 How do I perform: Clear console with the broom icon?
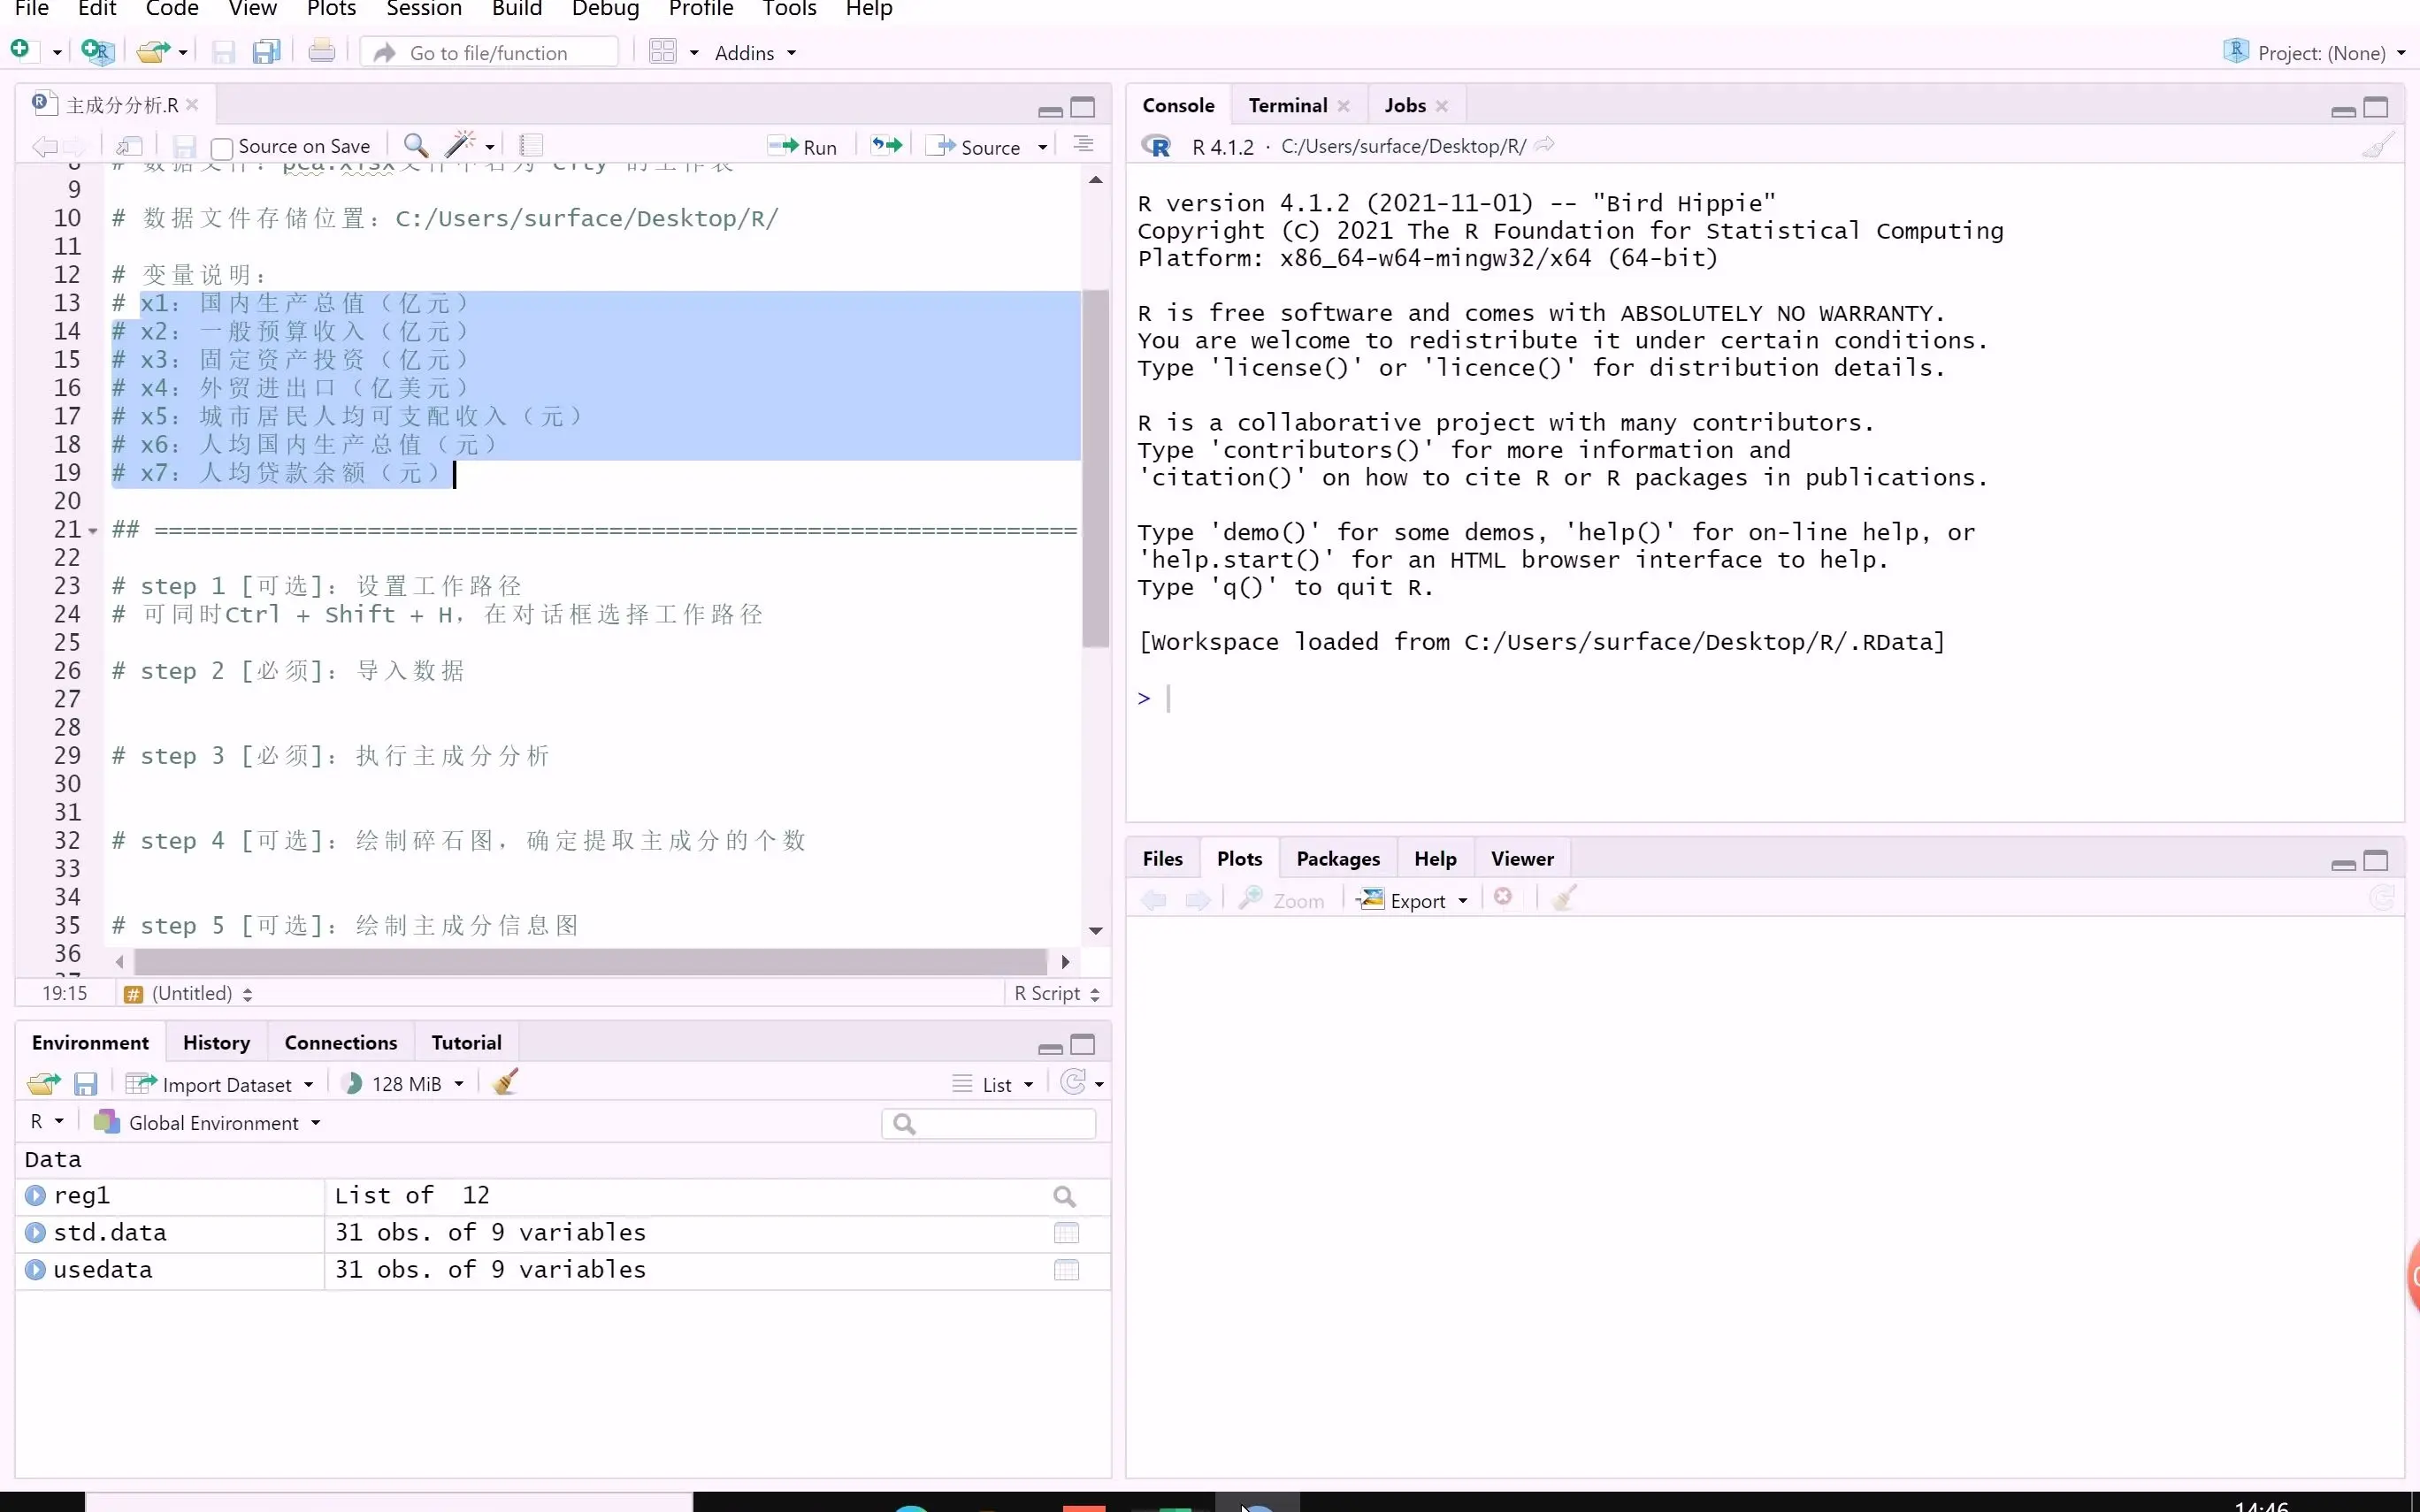(x=2378, y=146)
